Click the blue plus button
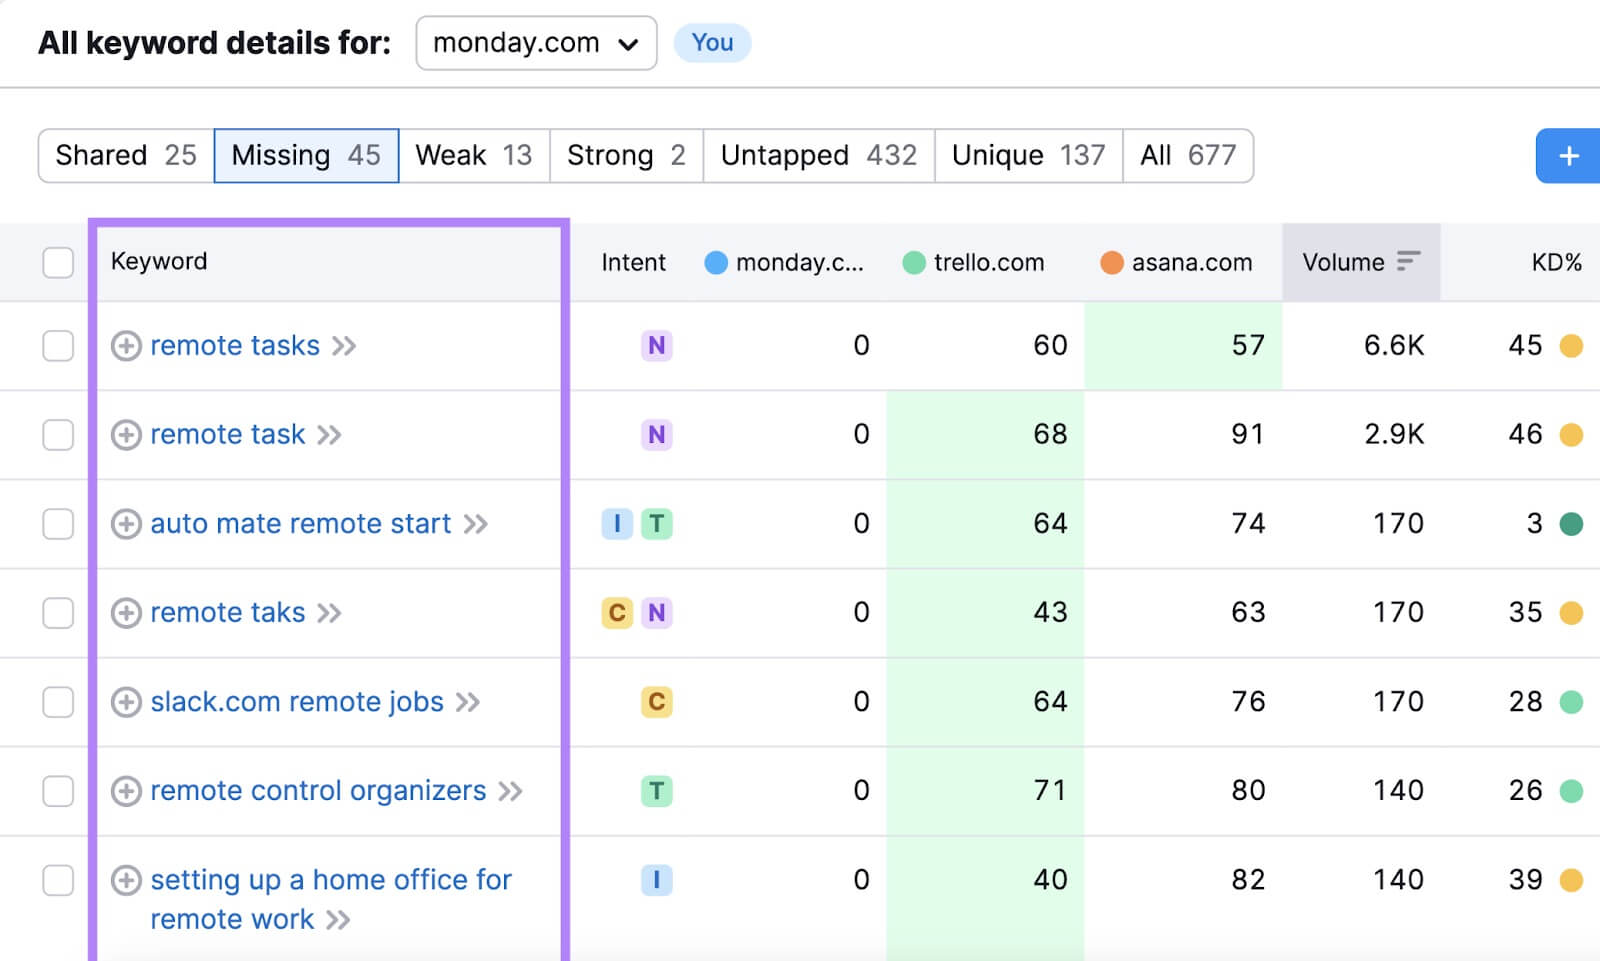 (1568, 156)
